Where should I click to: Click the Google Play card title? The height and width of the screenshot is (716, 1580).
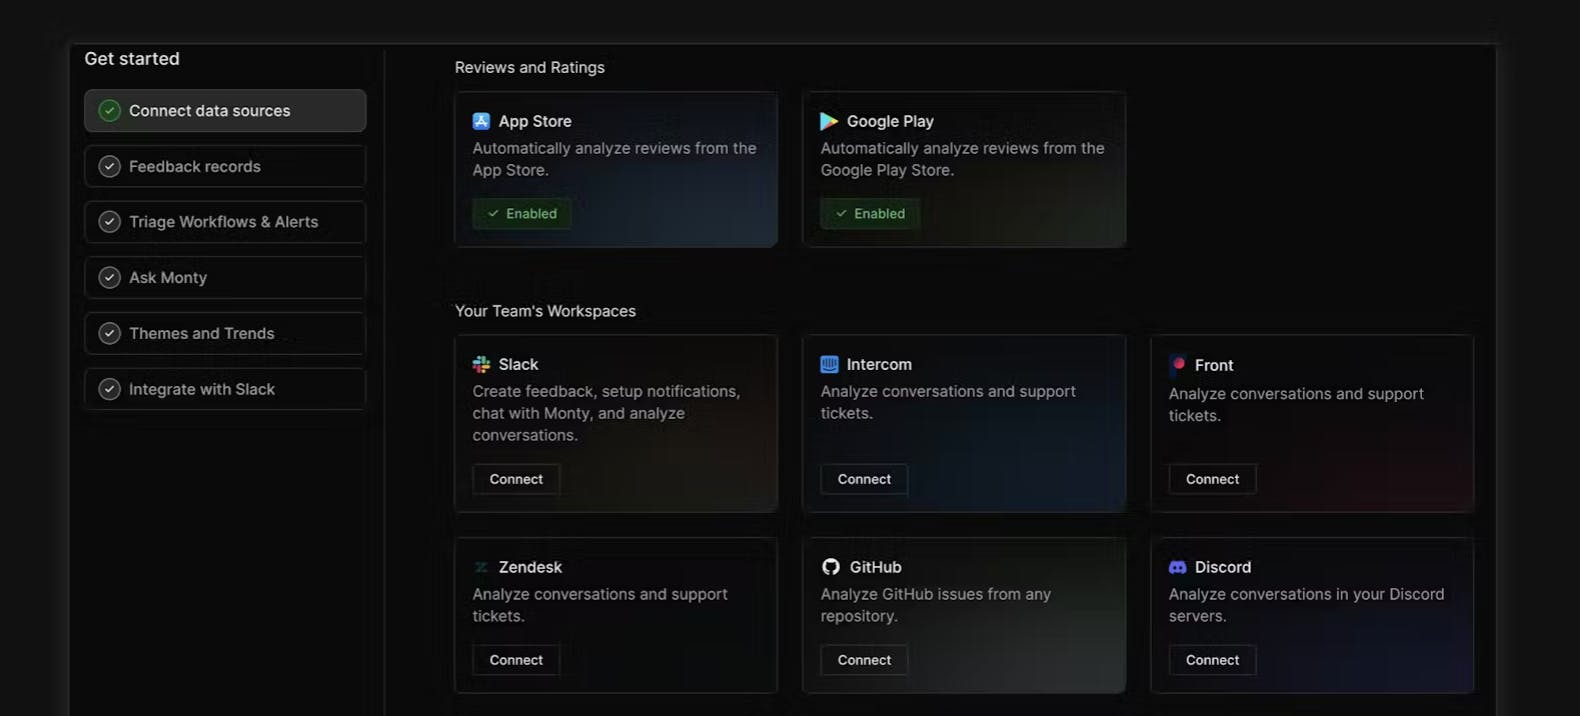click(x=890, y=121)
